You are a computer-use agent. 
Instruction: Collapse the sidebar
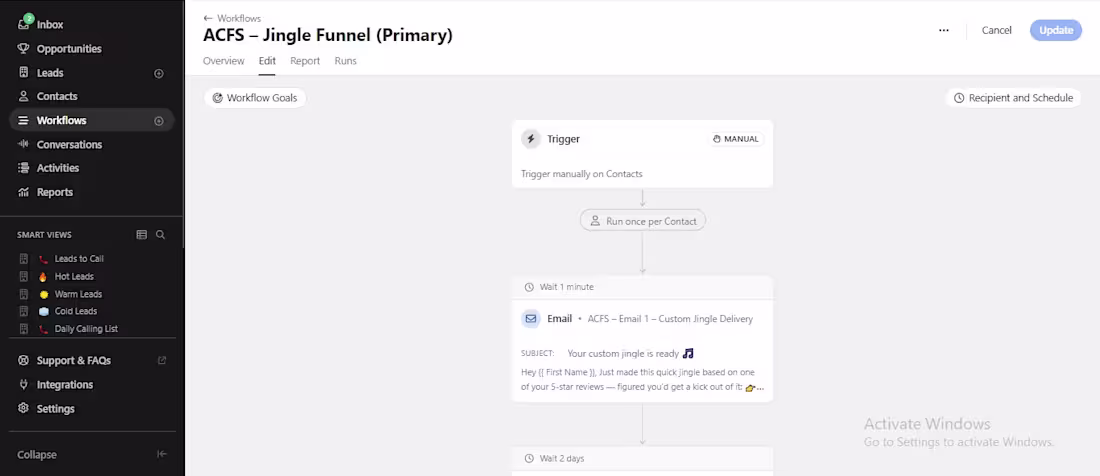(36, 454)
